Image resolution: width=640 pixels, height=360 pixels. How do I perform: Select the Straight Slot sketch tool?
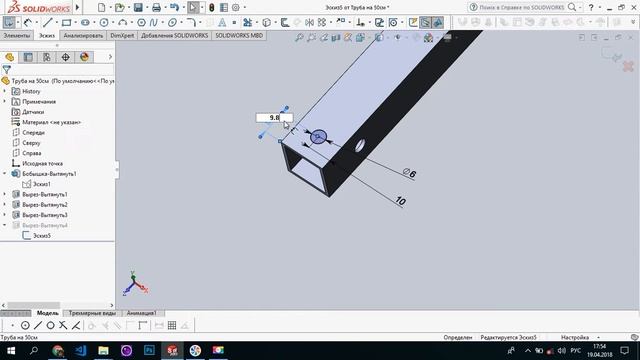click(85, 22)
